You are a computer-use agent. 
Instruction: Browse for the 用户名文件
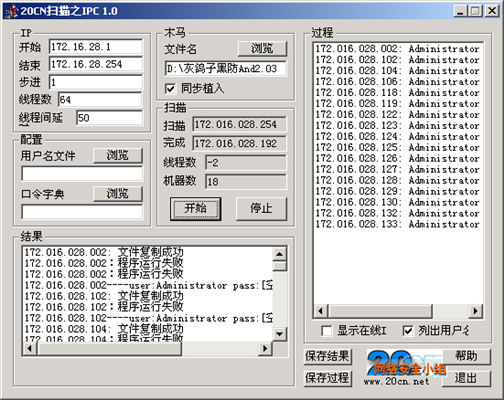pos(118,155)
